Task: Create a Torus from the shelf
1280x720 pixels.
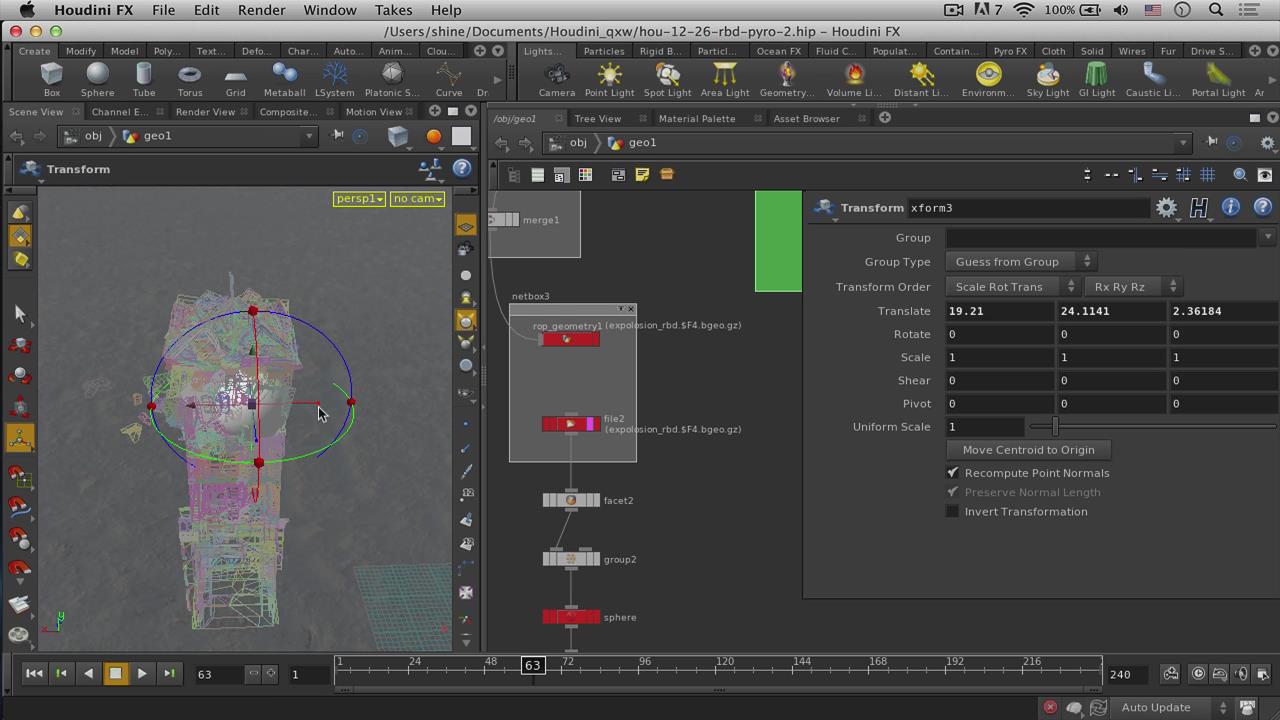Action: click(x=190, y=80)
